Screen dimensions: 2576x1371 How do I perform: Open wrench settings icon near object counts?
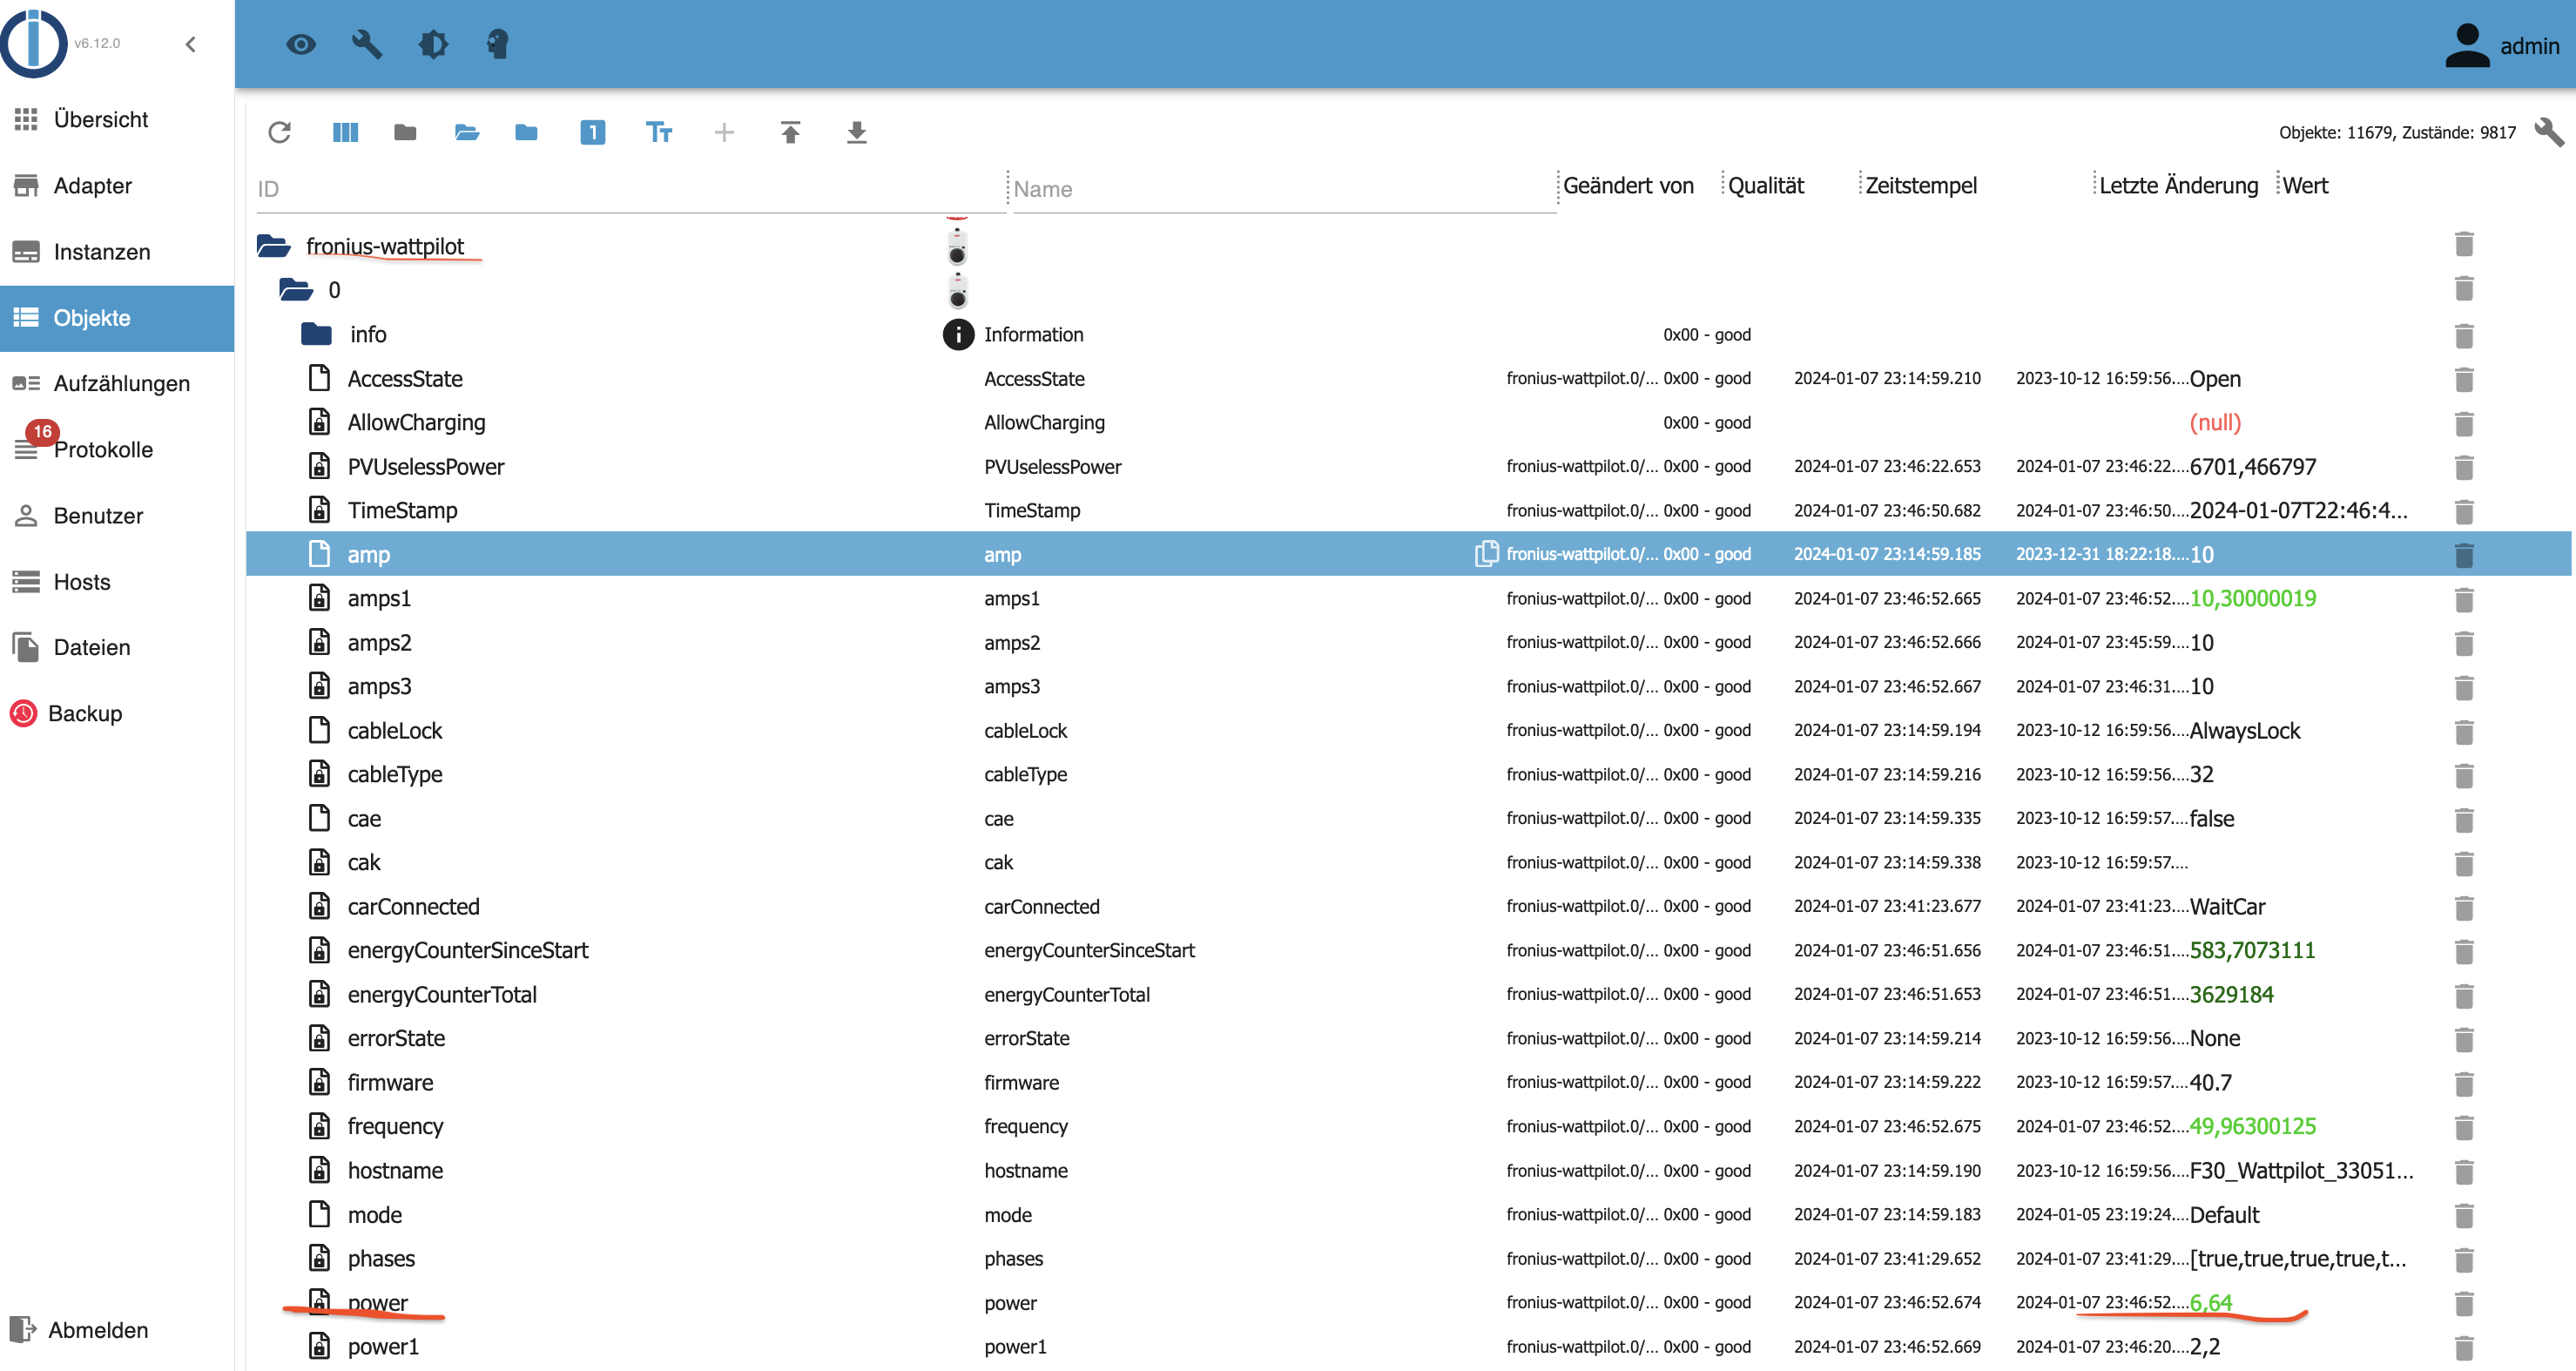coord(2548,132)
